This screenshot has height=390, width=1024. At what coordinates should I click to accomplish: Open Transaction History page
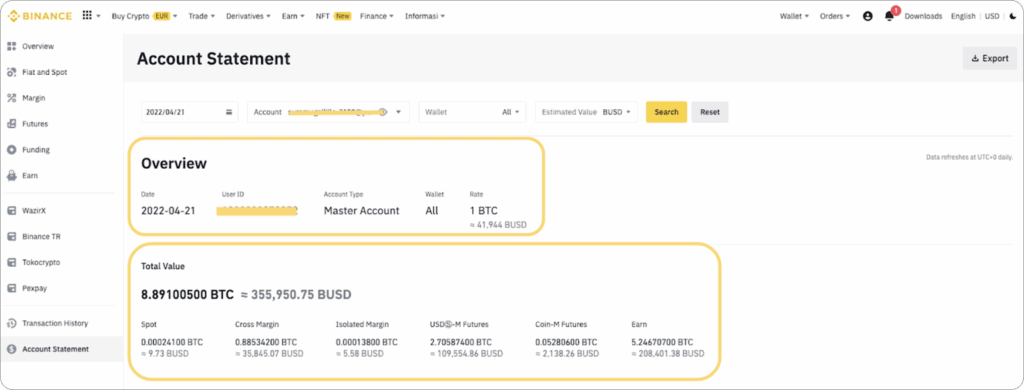tap(55, 323)
